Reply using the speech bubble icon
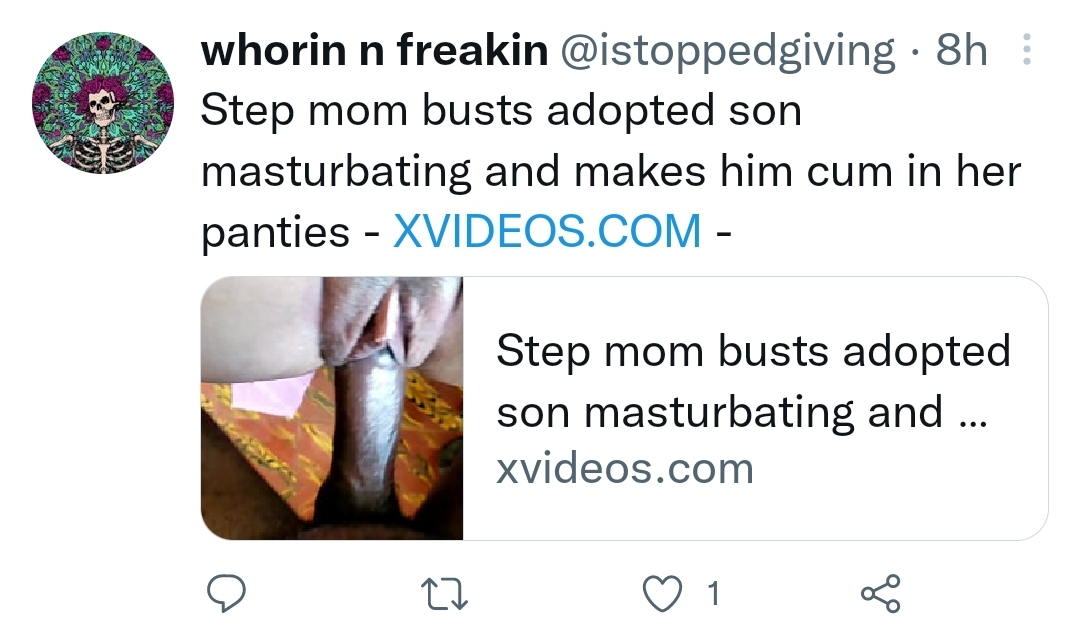Image resolution: width=1080 pixels, height=641 pixels. click(x=227, y=593)
